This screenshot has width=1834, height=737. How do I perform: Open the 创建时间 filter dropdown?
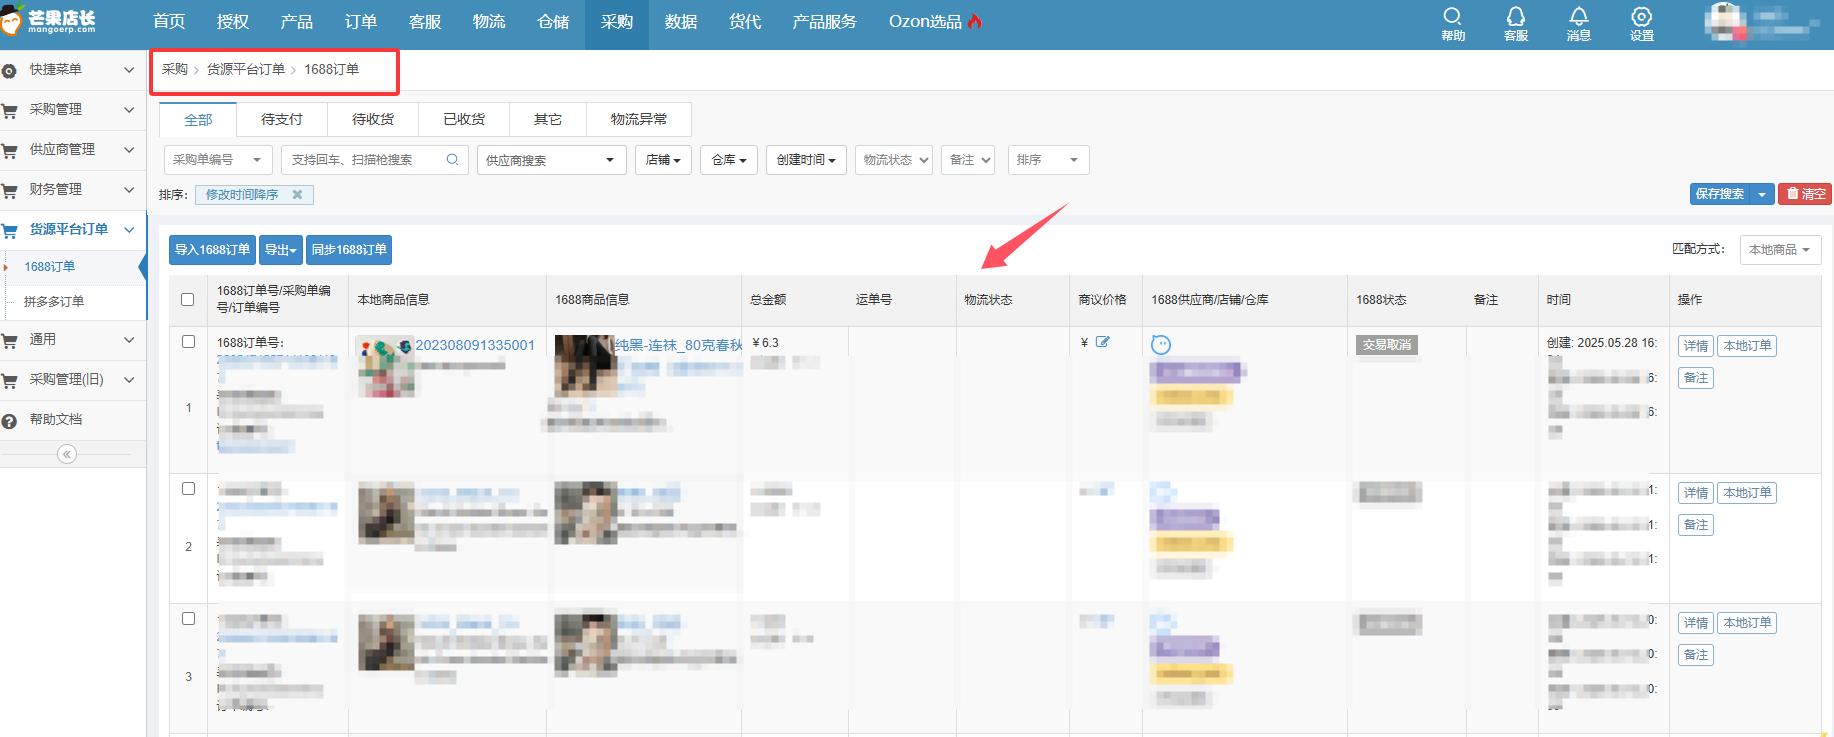pos(806,160)
